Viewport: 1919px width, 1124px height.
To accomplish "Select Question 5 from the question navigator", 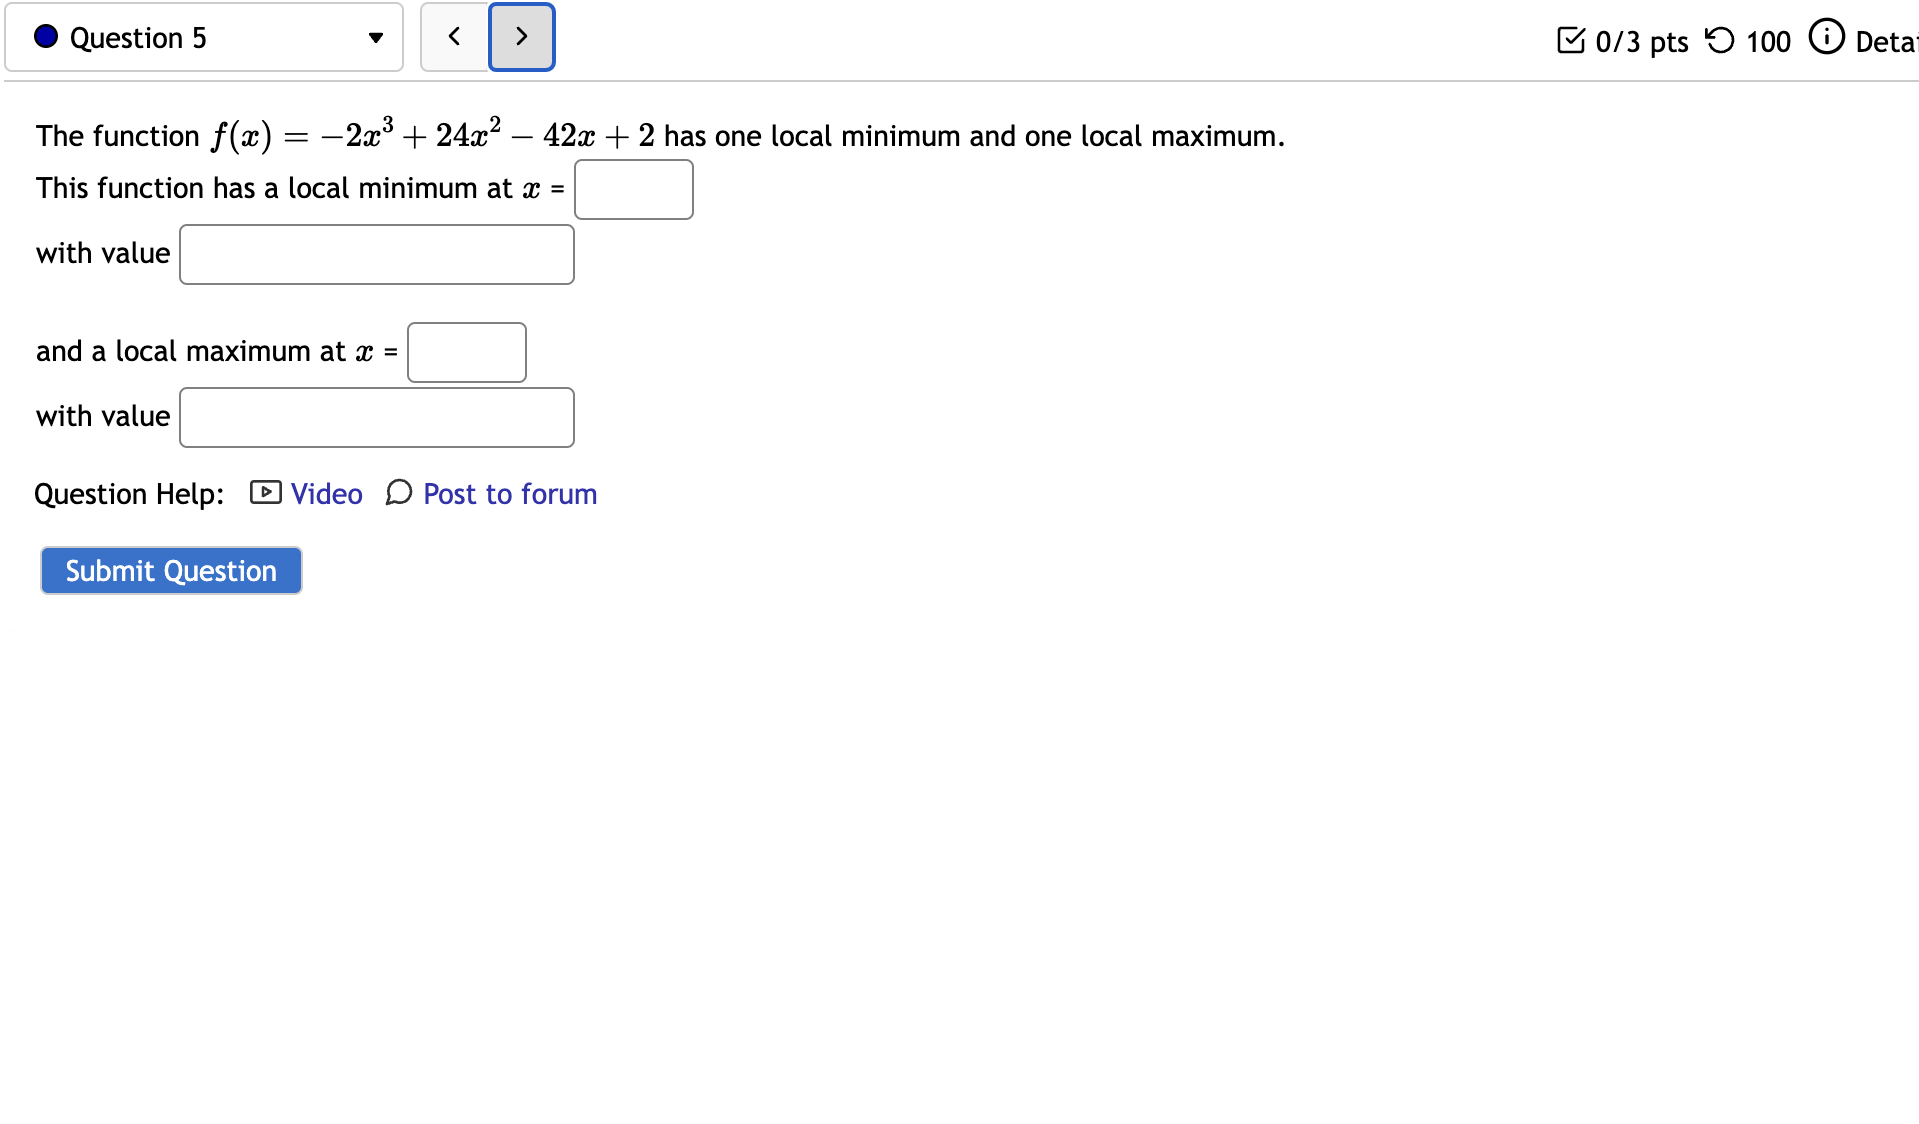I will pyautogui.click(x=138, y=37).
